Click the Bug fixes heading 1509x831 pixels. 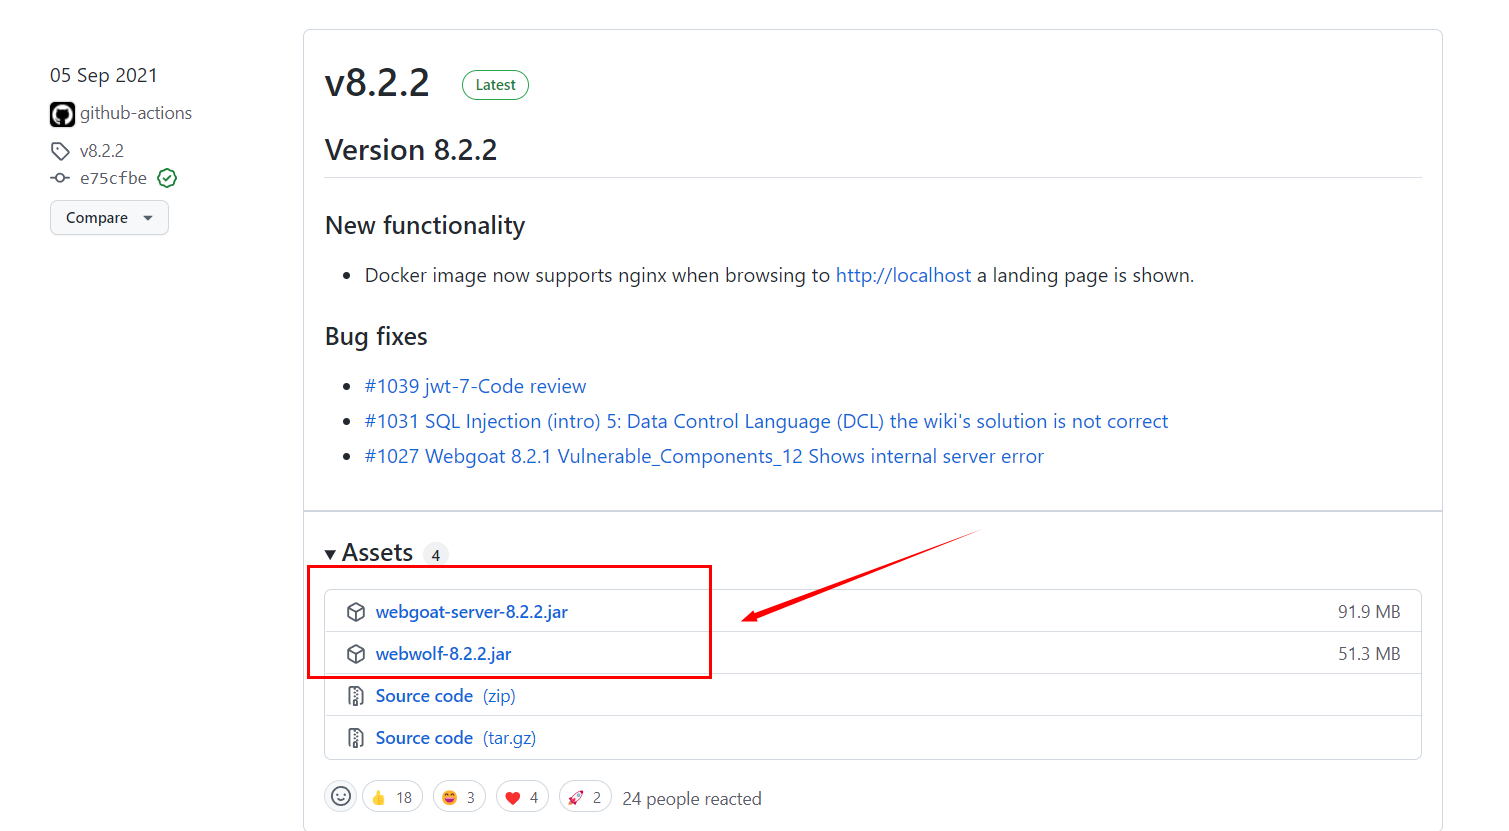click(x=376, y=336)
